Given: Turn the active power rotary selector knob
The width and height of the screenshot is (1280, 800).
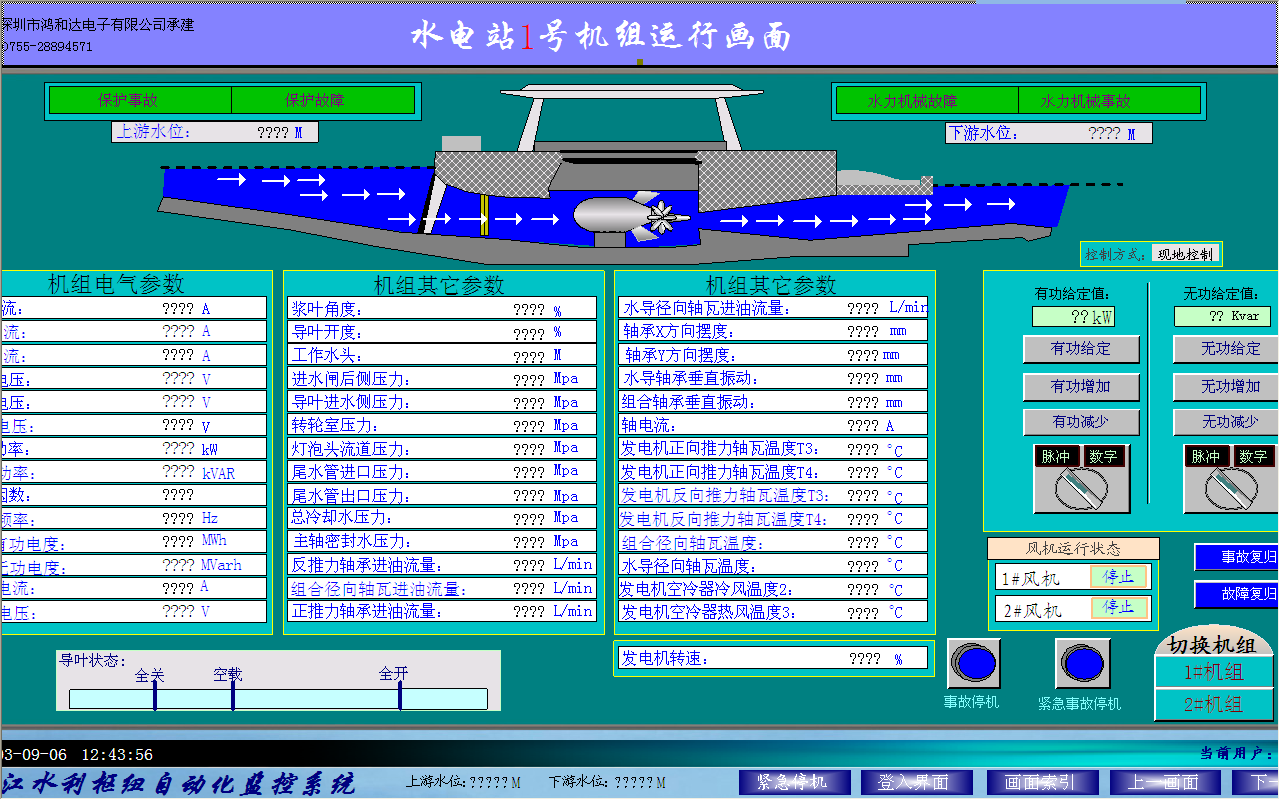Looking at the screenshot, I should pyautogui.click(x=1081, y=490).
